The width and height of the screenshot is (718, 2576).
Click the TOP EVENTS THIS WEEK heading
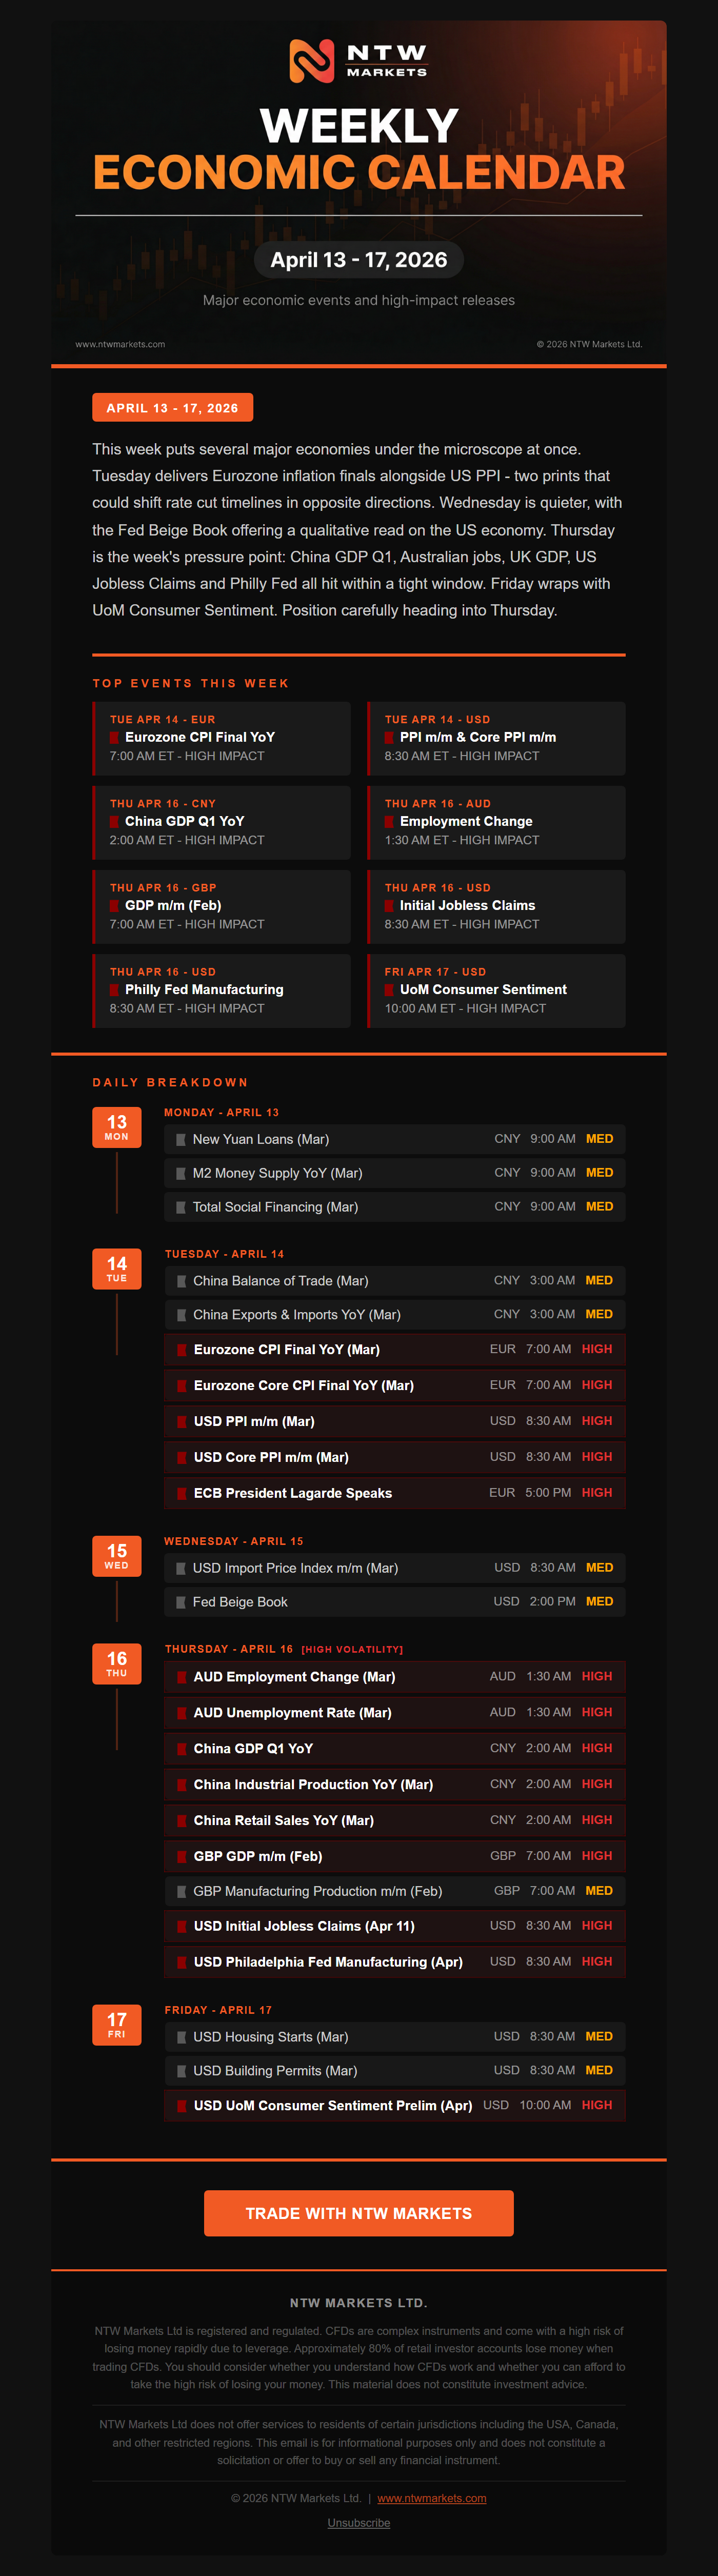pyautogui.click(x=191, y=684)
